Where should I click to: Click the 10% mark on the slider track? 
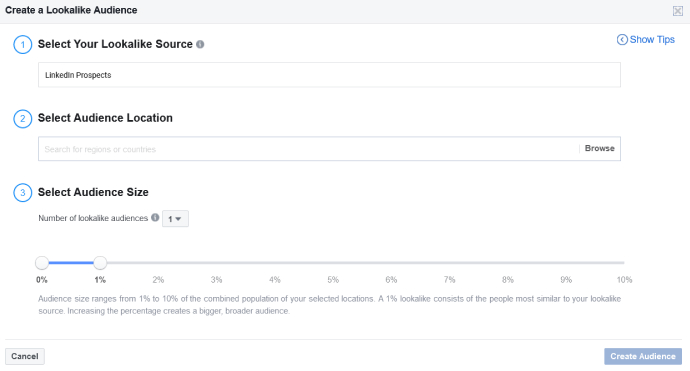coord(623,263)
